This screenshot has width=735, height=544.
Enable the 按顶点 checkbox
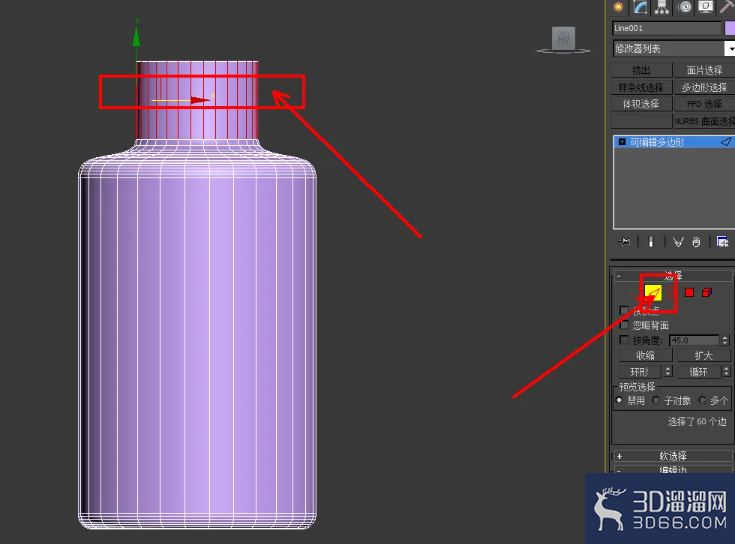click(624, 310)
